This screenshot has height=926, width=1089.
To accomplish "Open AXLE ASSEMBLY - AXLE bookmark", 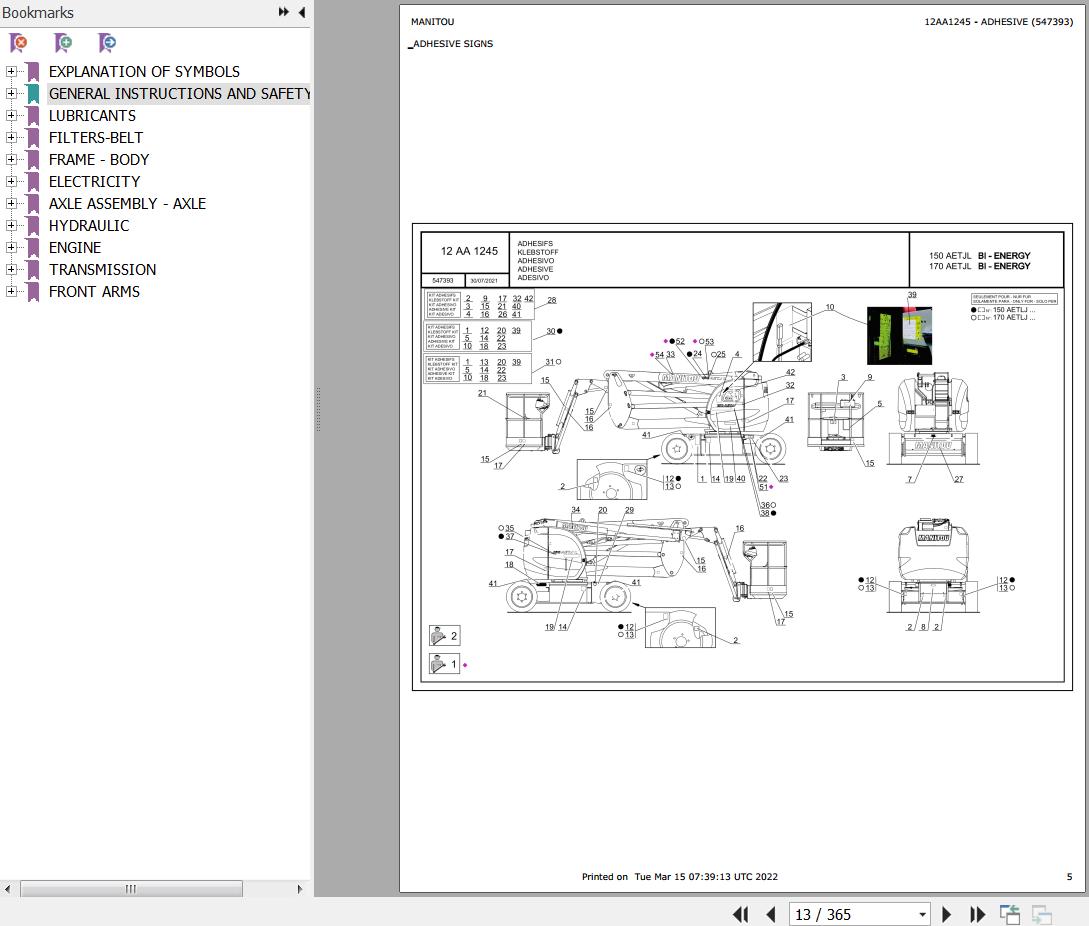I will point(127,204).
